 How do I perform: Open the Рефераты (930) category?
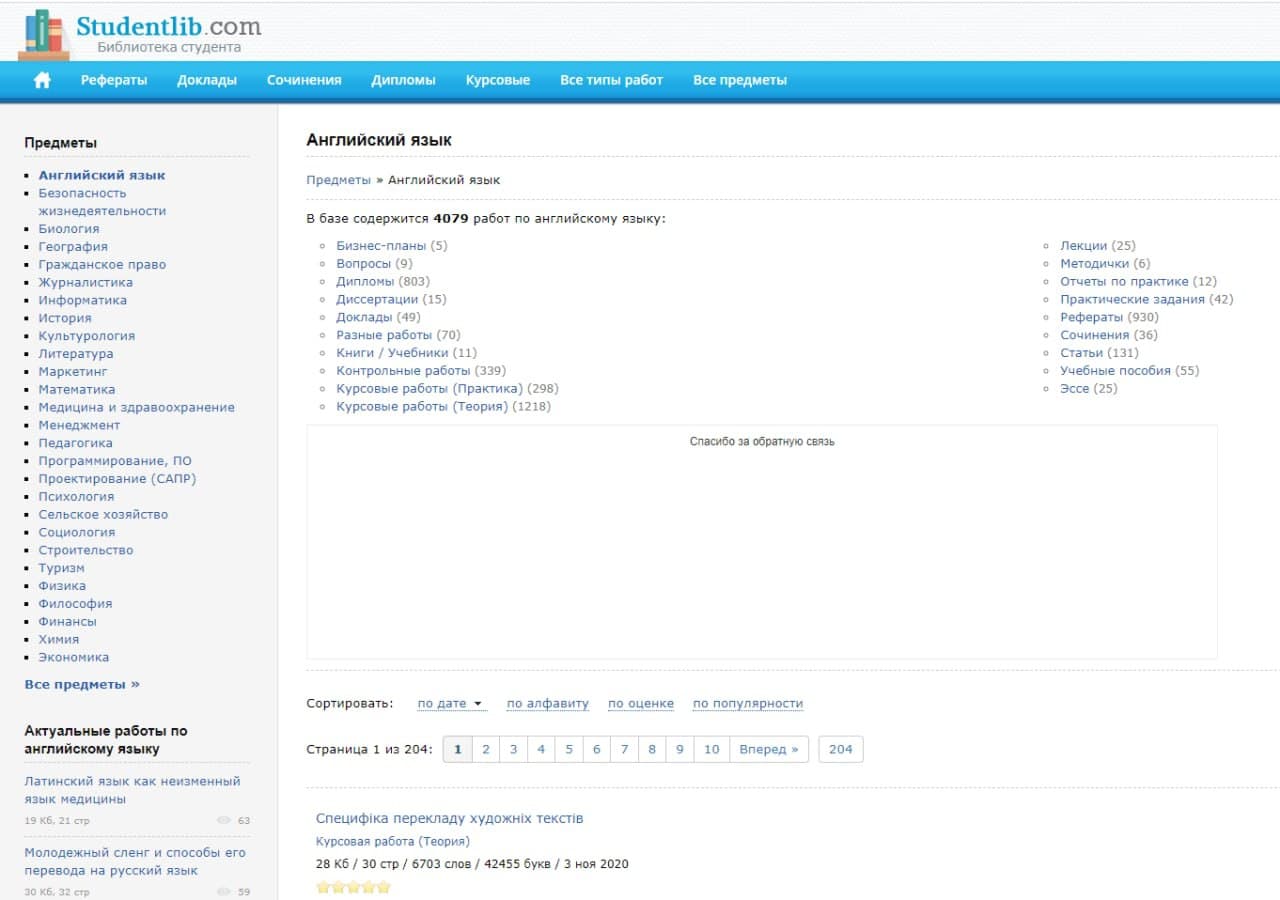click(1091, 318)
